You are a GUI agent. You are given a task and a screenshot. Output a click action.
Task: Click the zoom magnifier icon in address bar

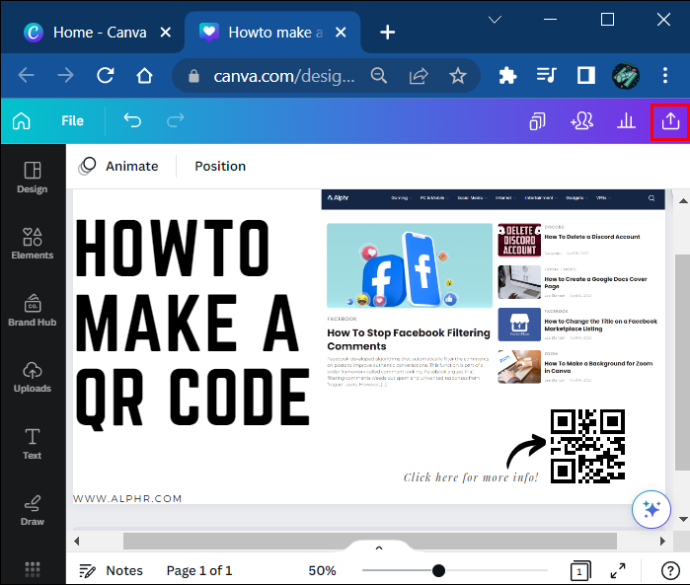tap(378, 76)
